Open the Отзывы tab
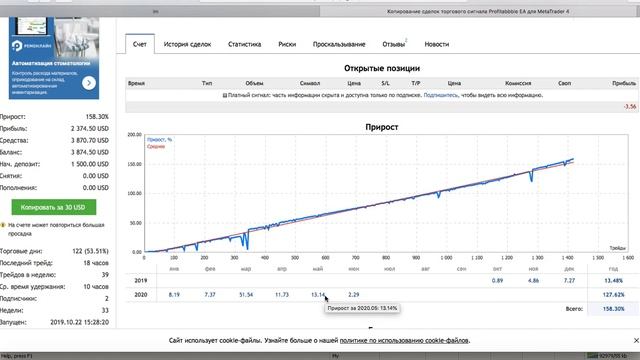This screenshot has height=360, width=640. tap(394, 44)
